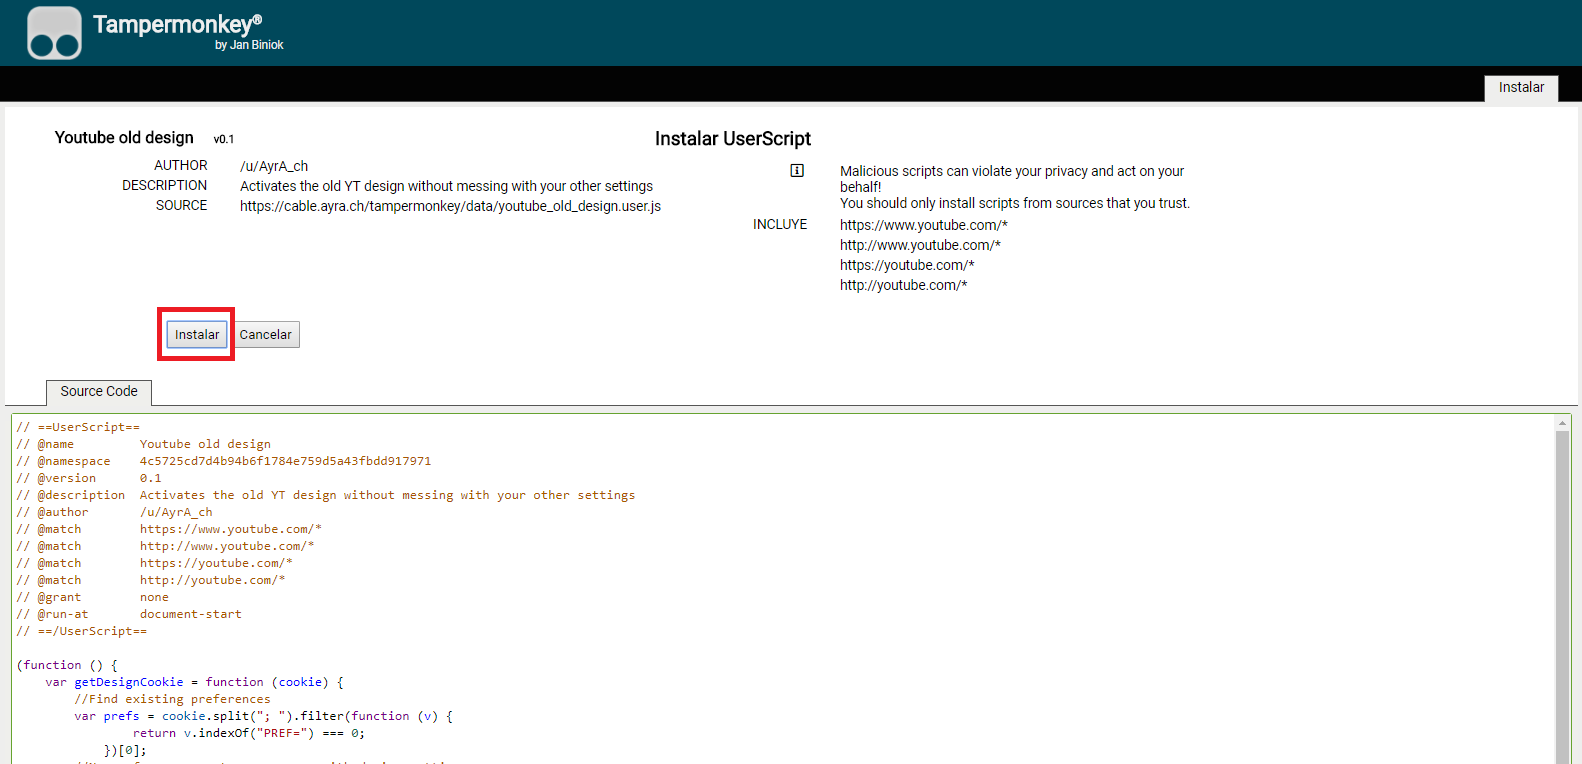Viewport: 1582px width, 764px height.
Task: Open the Source Code tab
Action: tap(99, 392)
